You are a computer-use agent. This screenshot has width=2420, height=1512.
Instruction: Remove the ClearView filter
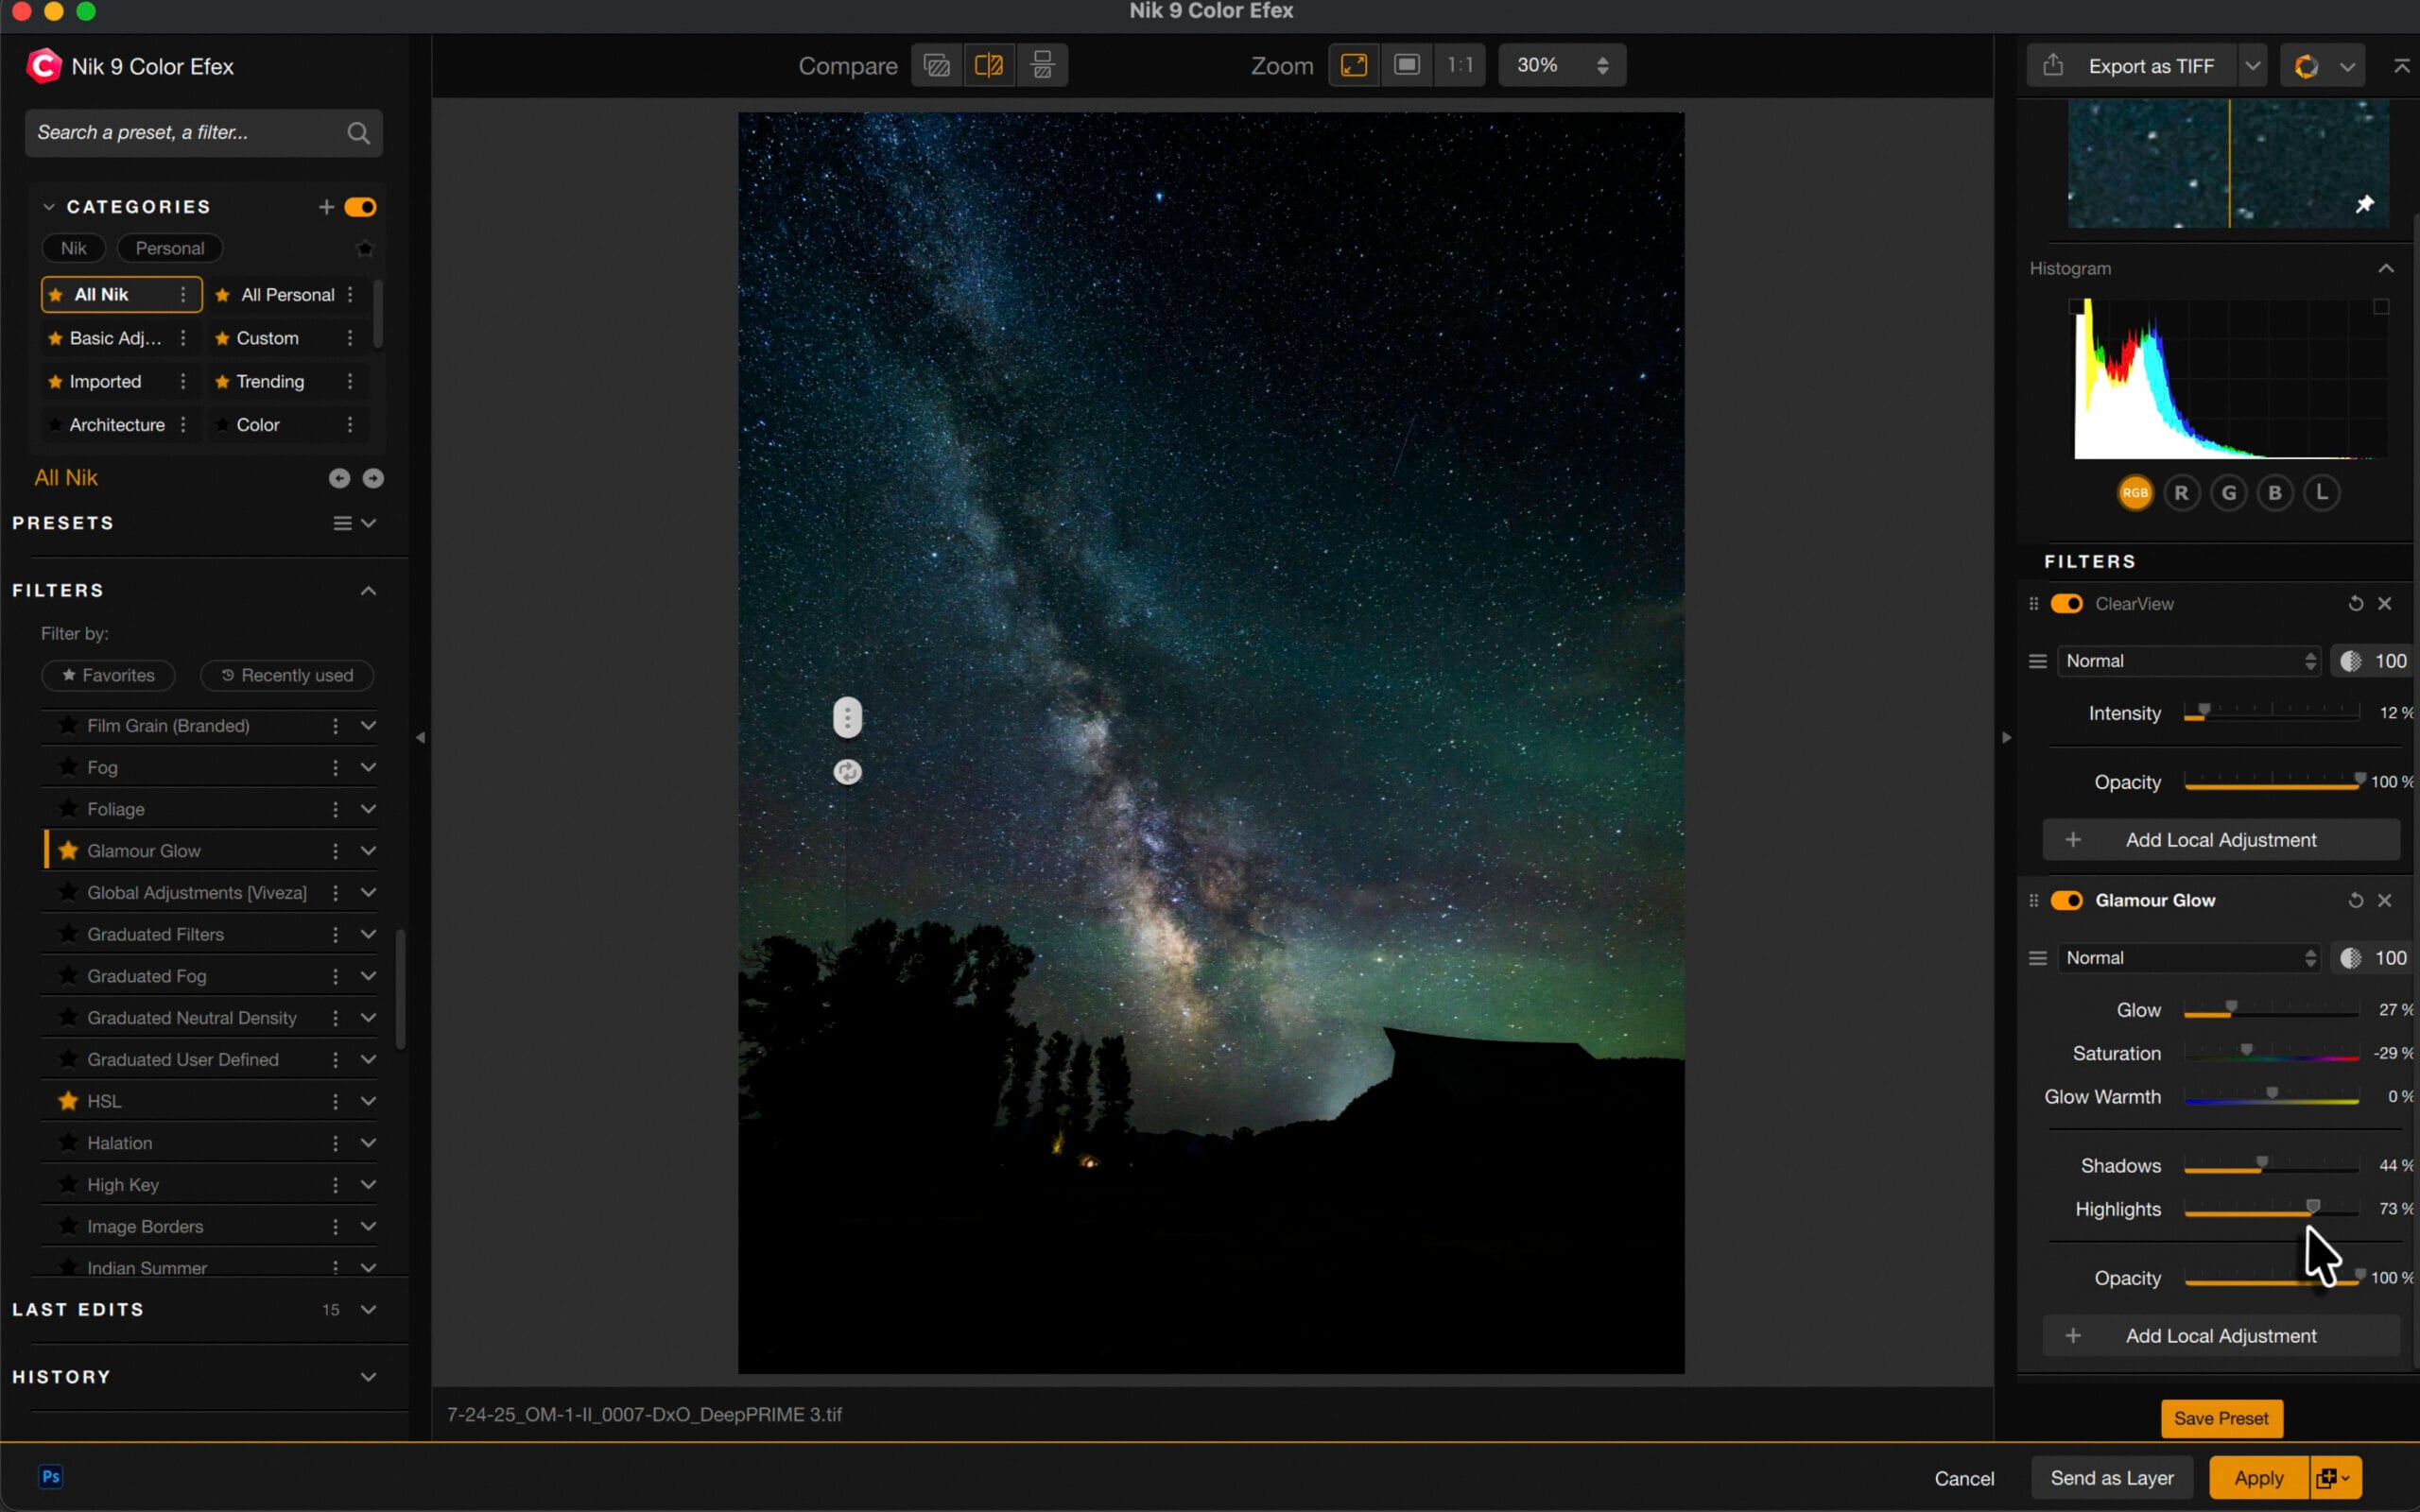[x=2385, y=604]
